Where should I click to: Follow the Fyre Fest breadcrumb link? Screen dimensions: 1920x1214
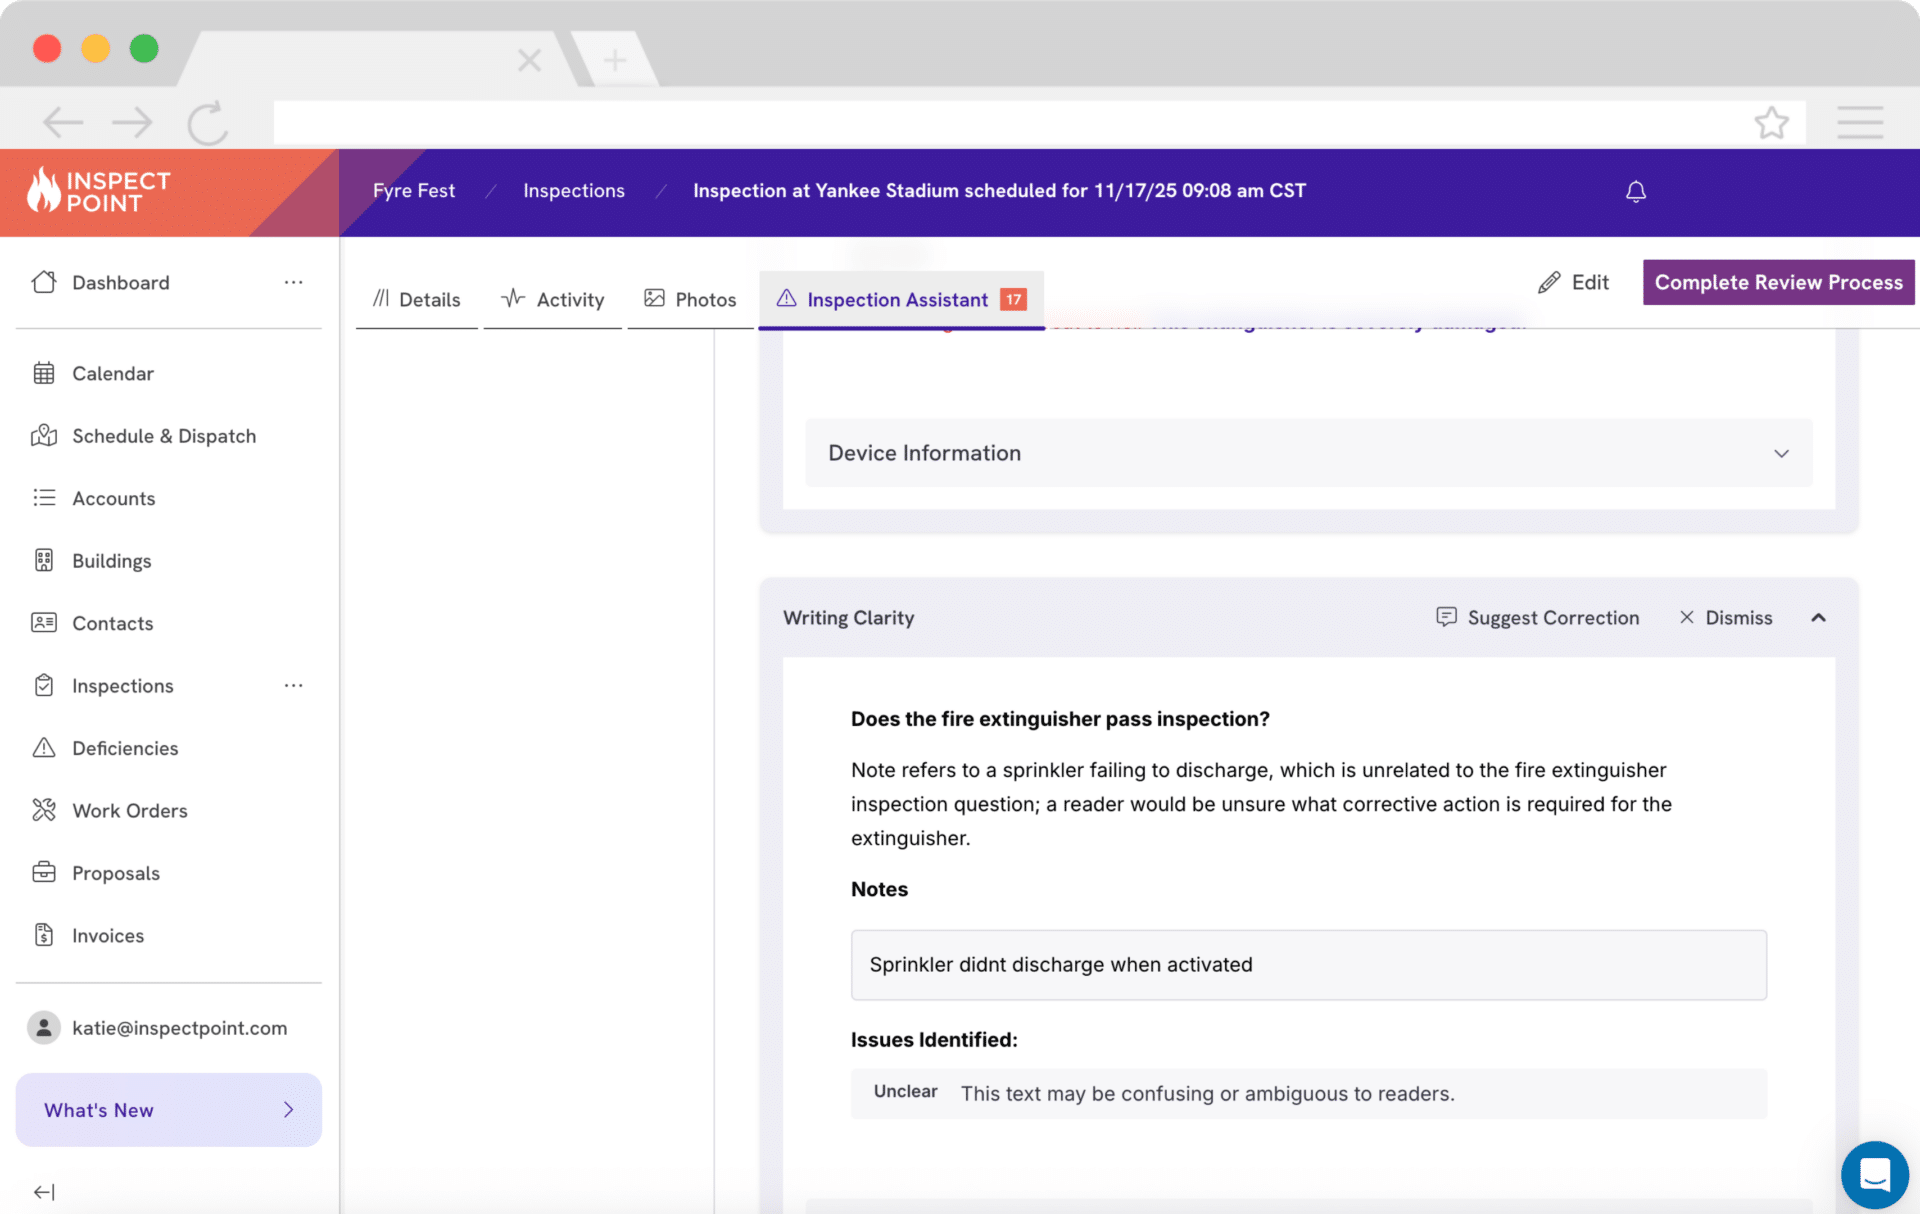[x=414, y=191]
